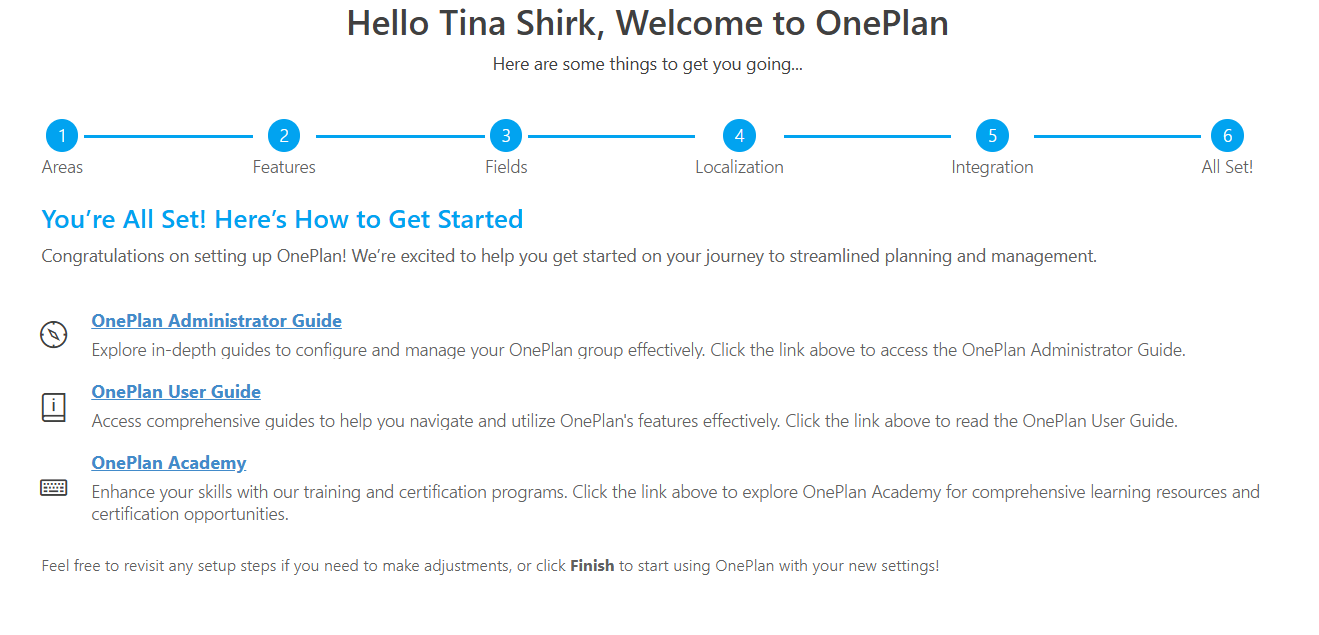Choose the Integration step label
Viewport: 1319px width, 635px height.
click(x=992, y=167)
